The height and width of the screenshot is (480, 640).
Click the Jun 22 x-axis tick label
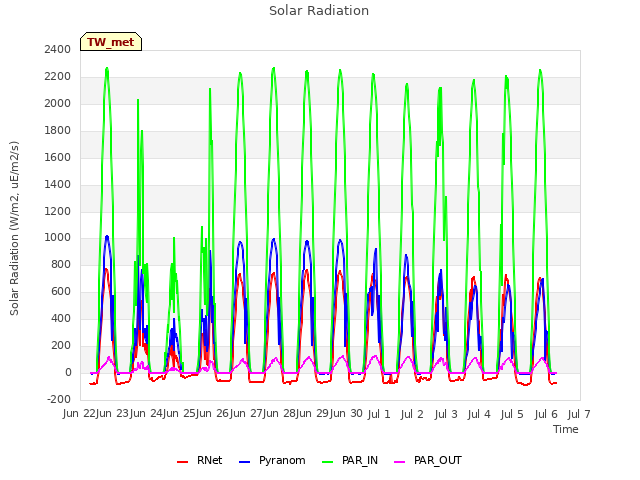[80, 413]
